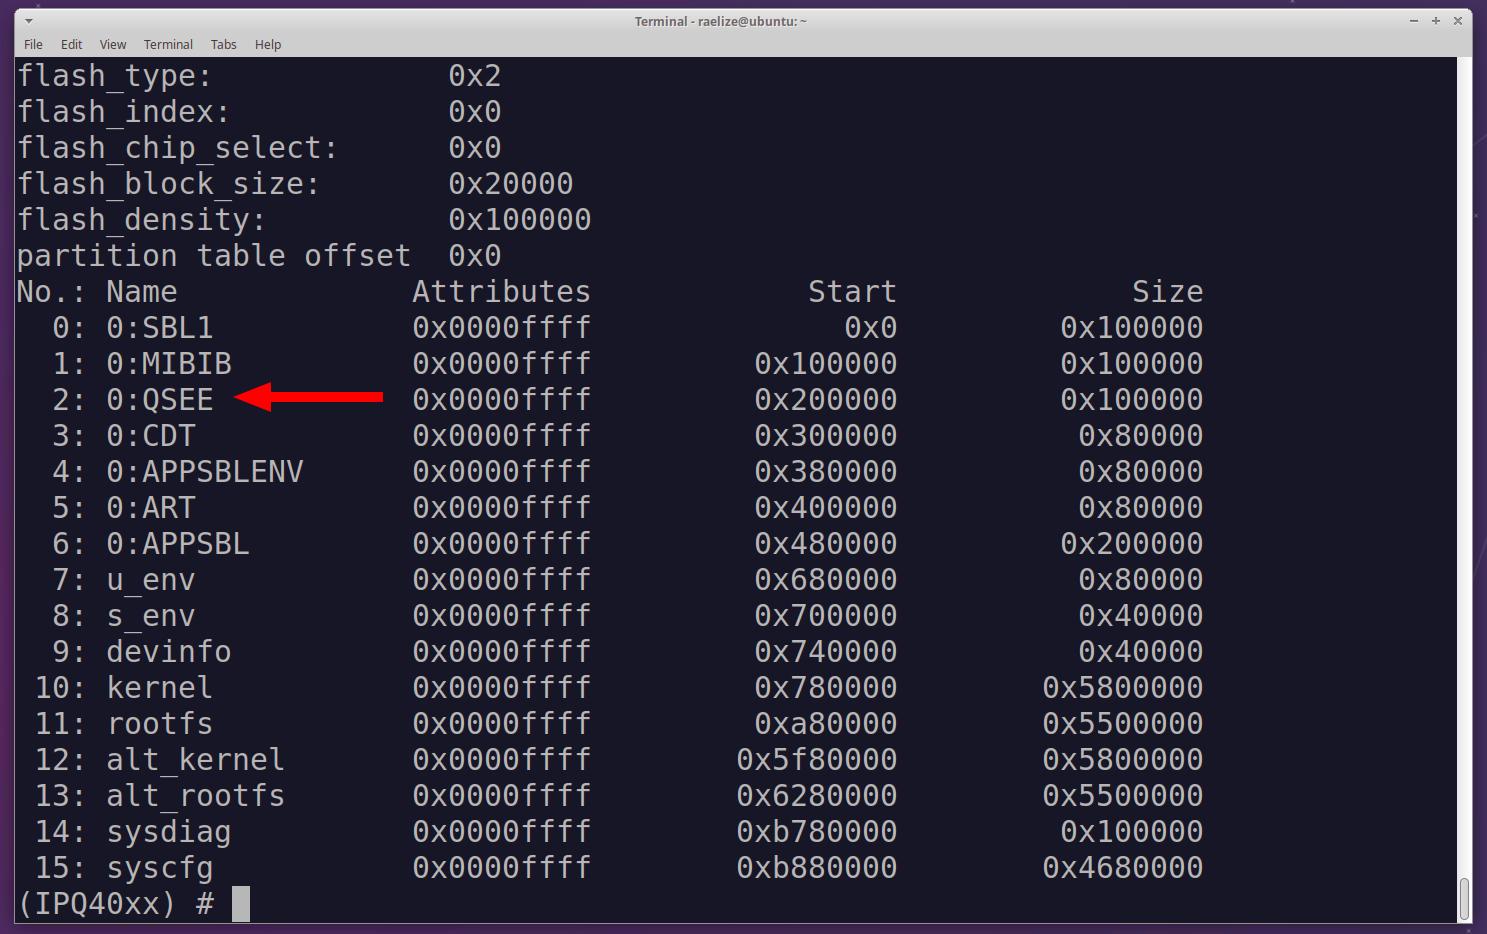Screen dimensions: 1487x934
Task: Click the red arrow pointing to QSEE
Action: pos(309,397)
